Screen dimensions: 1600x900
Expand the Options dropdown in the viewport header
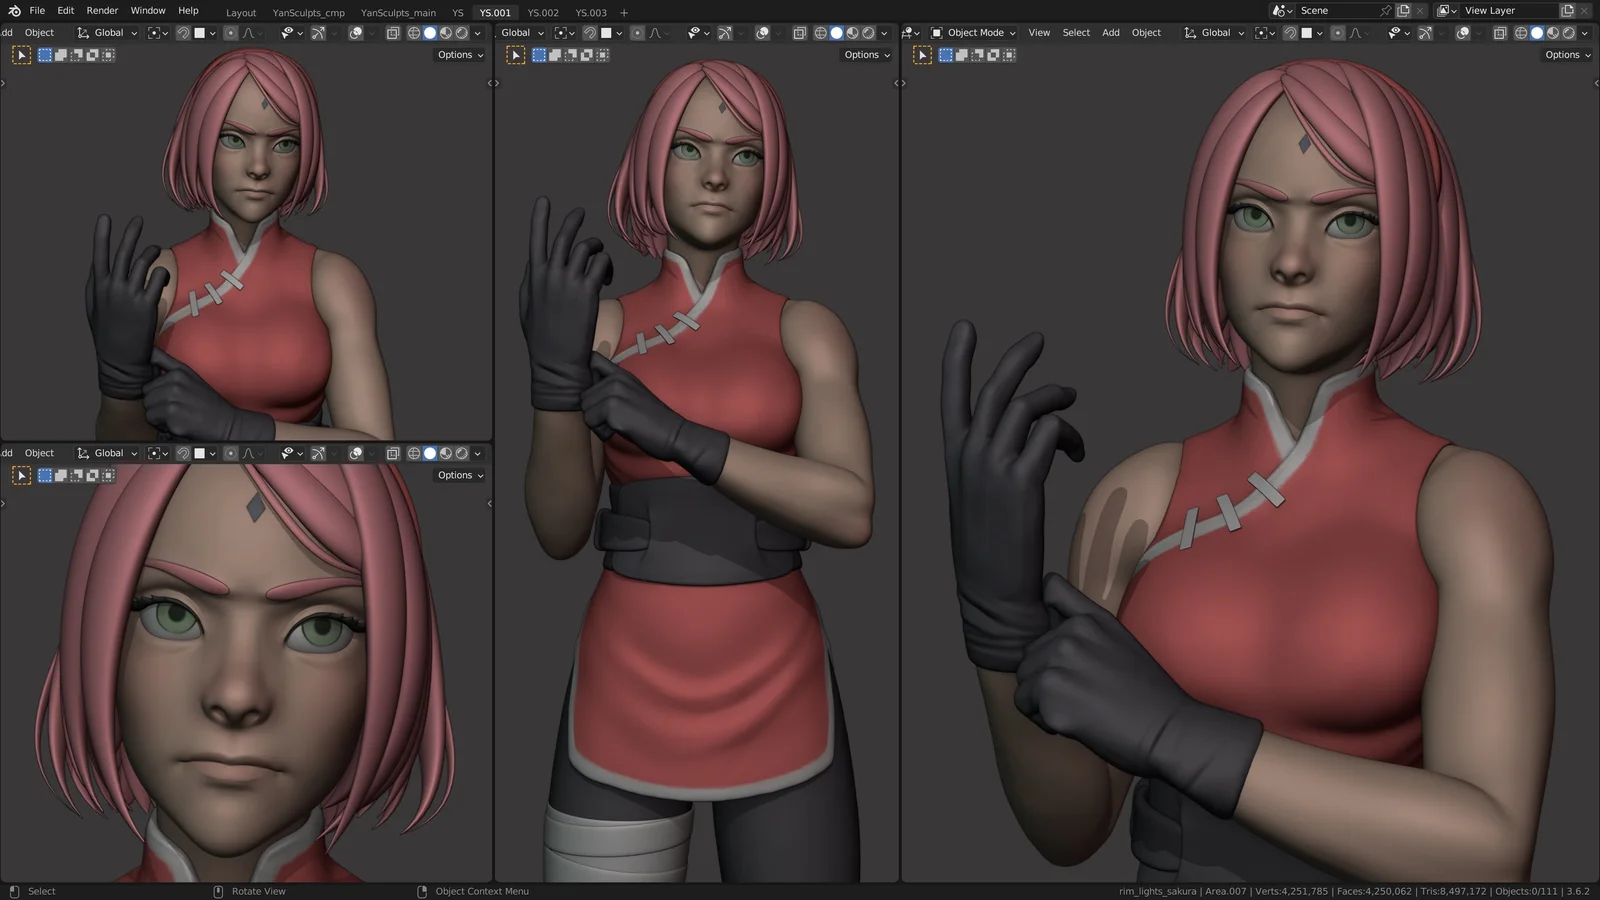(1565, 55)
